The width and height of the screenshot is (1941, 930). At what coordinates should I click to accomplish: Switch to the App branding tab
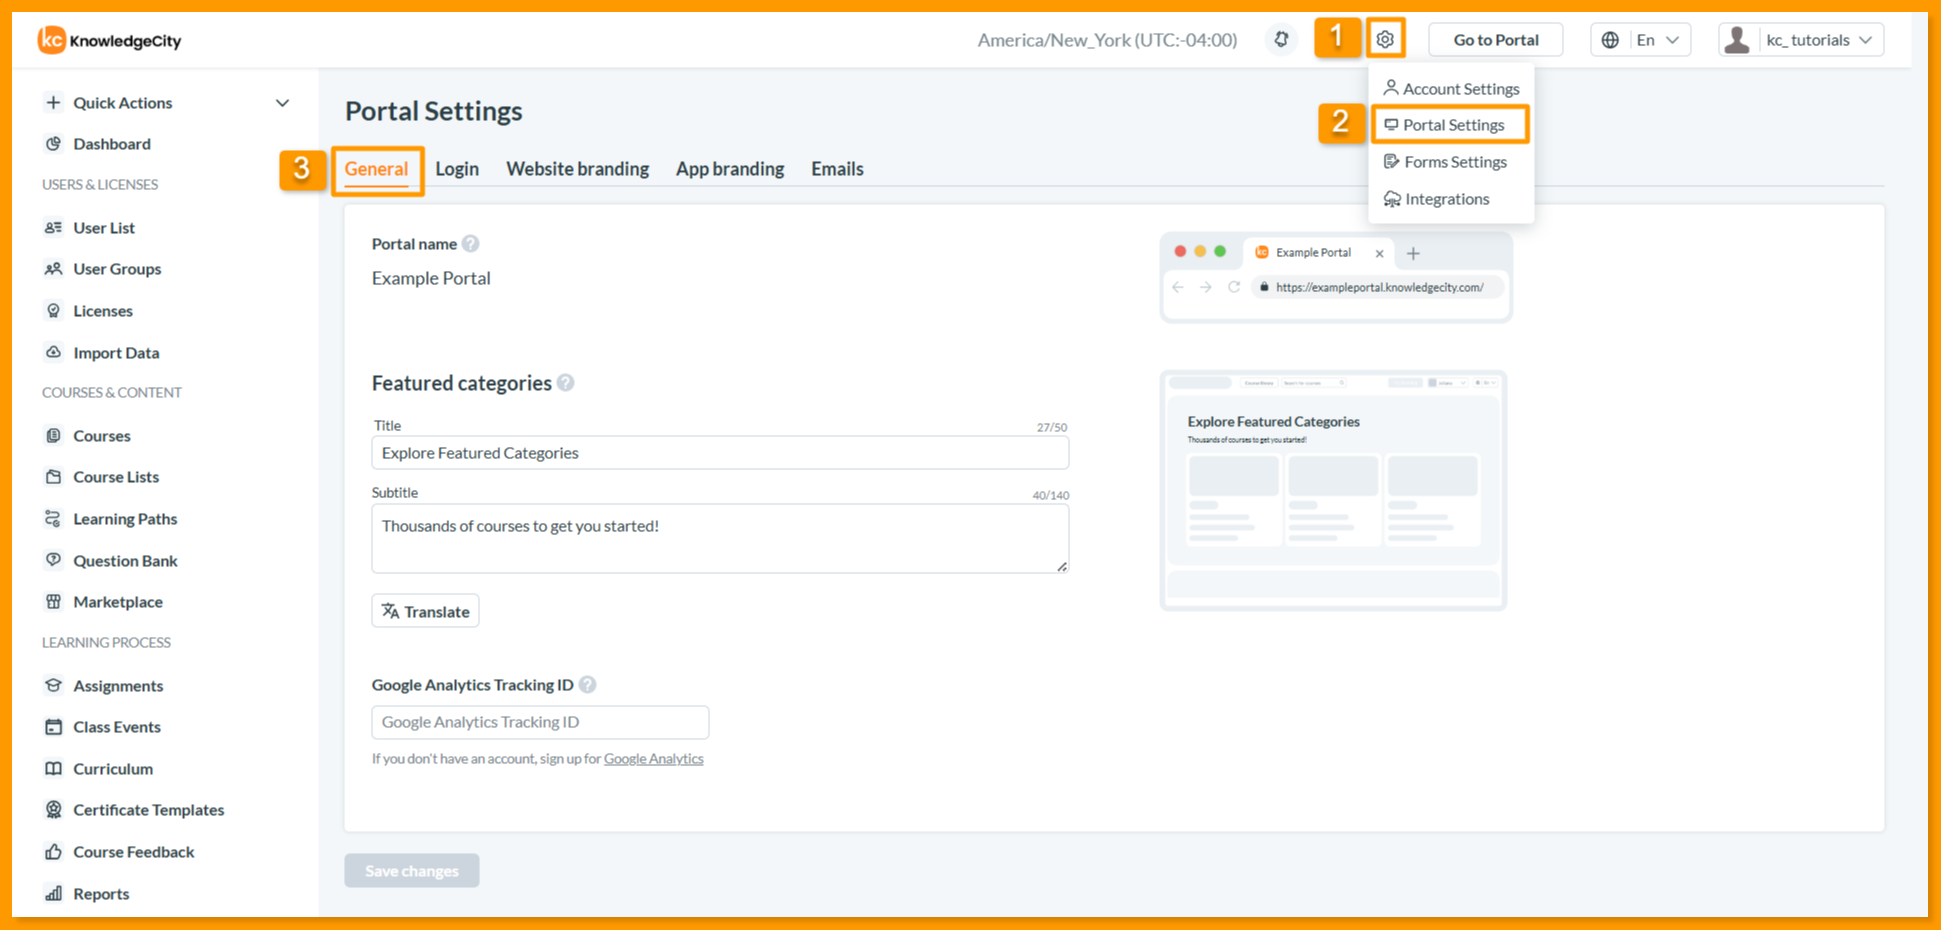730,169
